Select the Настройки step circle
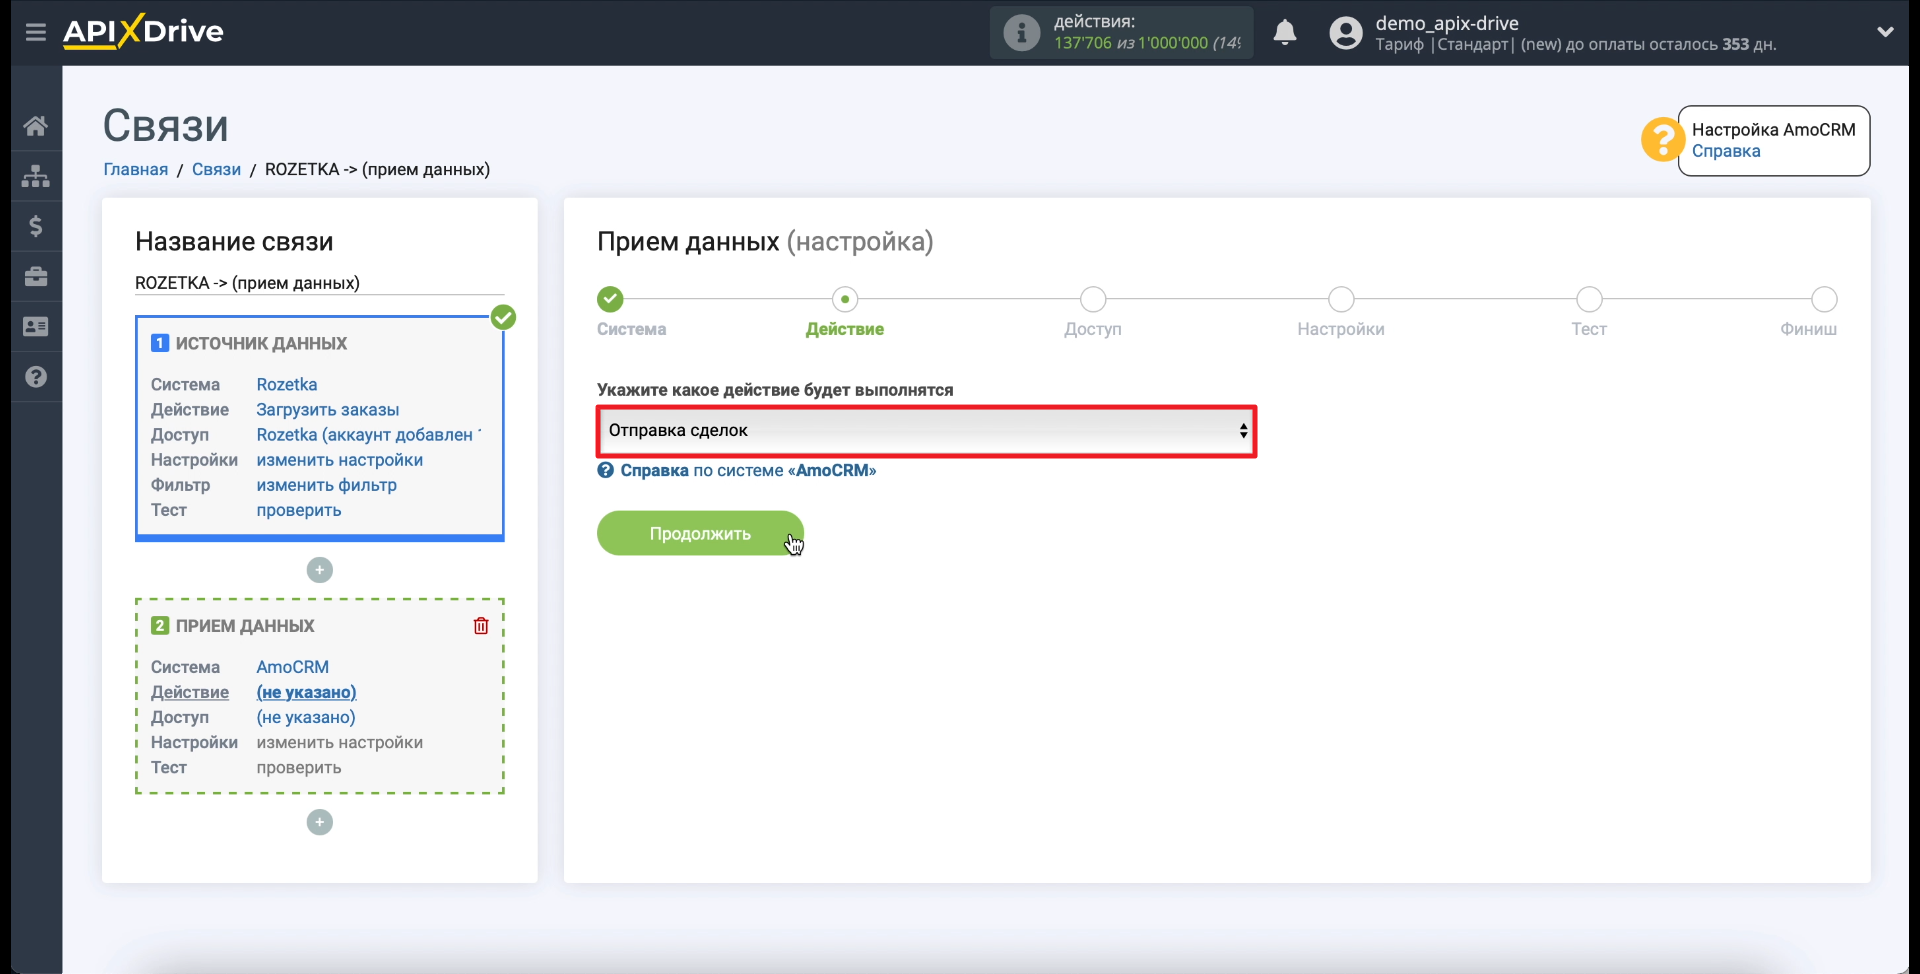Viewport: 1920px width, 974px height. click(1341, 299)
